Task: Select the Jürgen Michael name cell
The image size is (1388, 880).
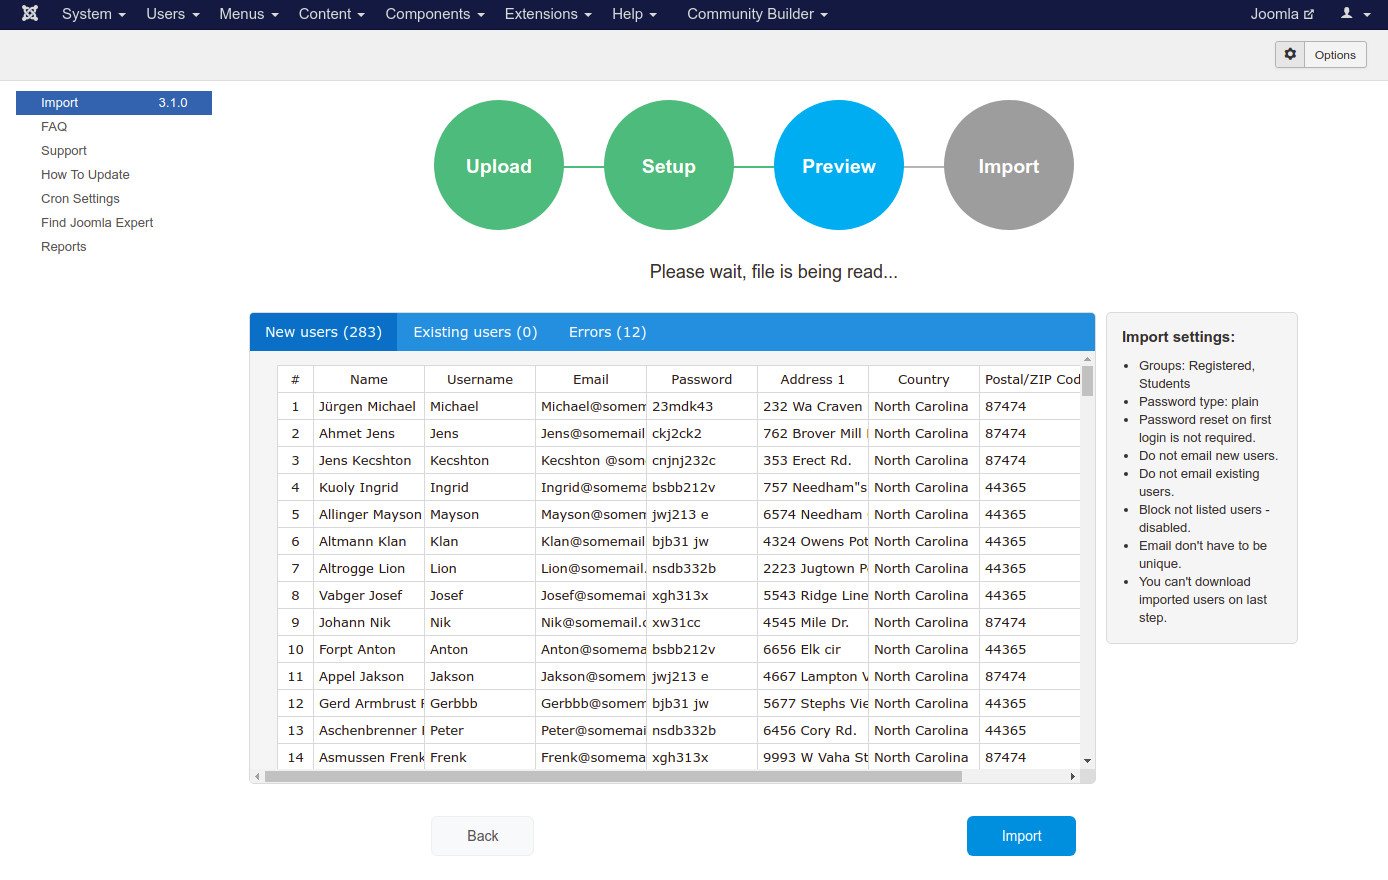Action: [367, 407]
